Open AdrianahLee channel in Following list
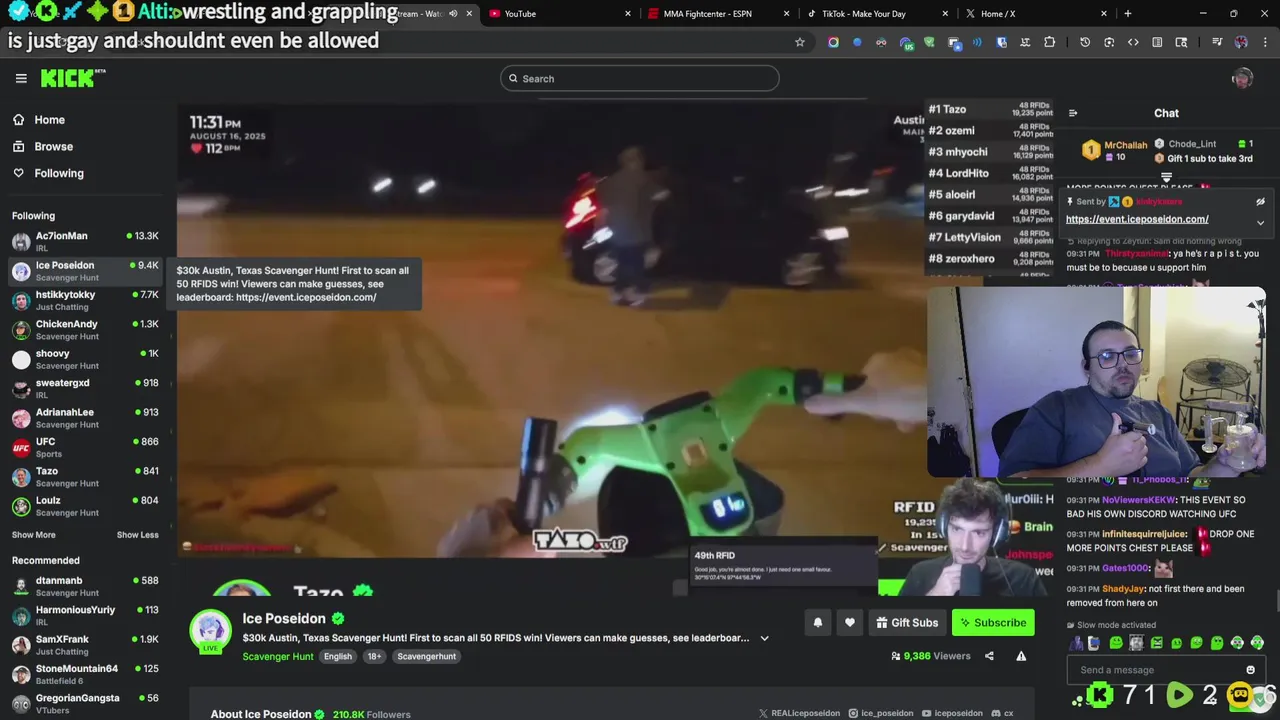The width and height of the screenshot is (1280, 720). (85, 417)
